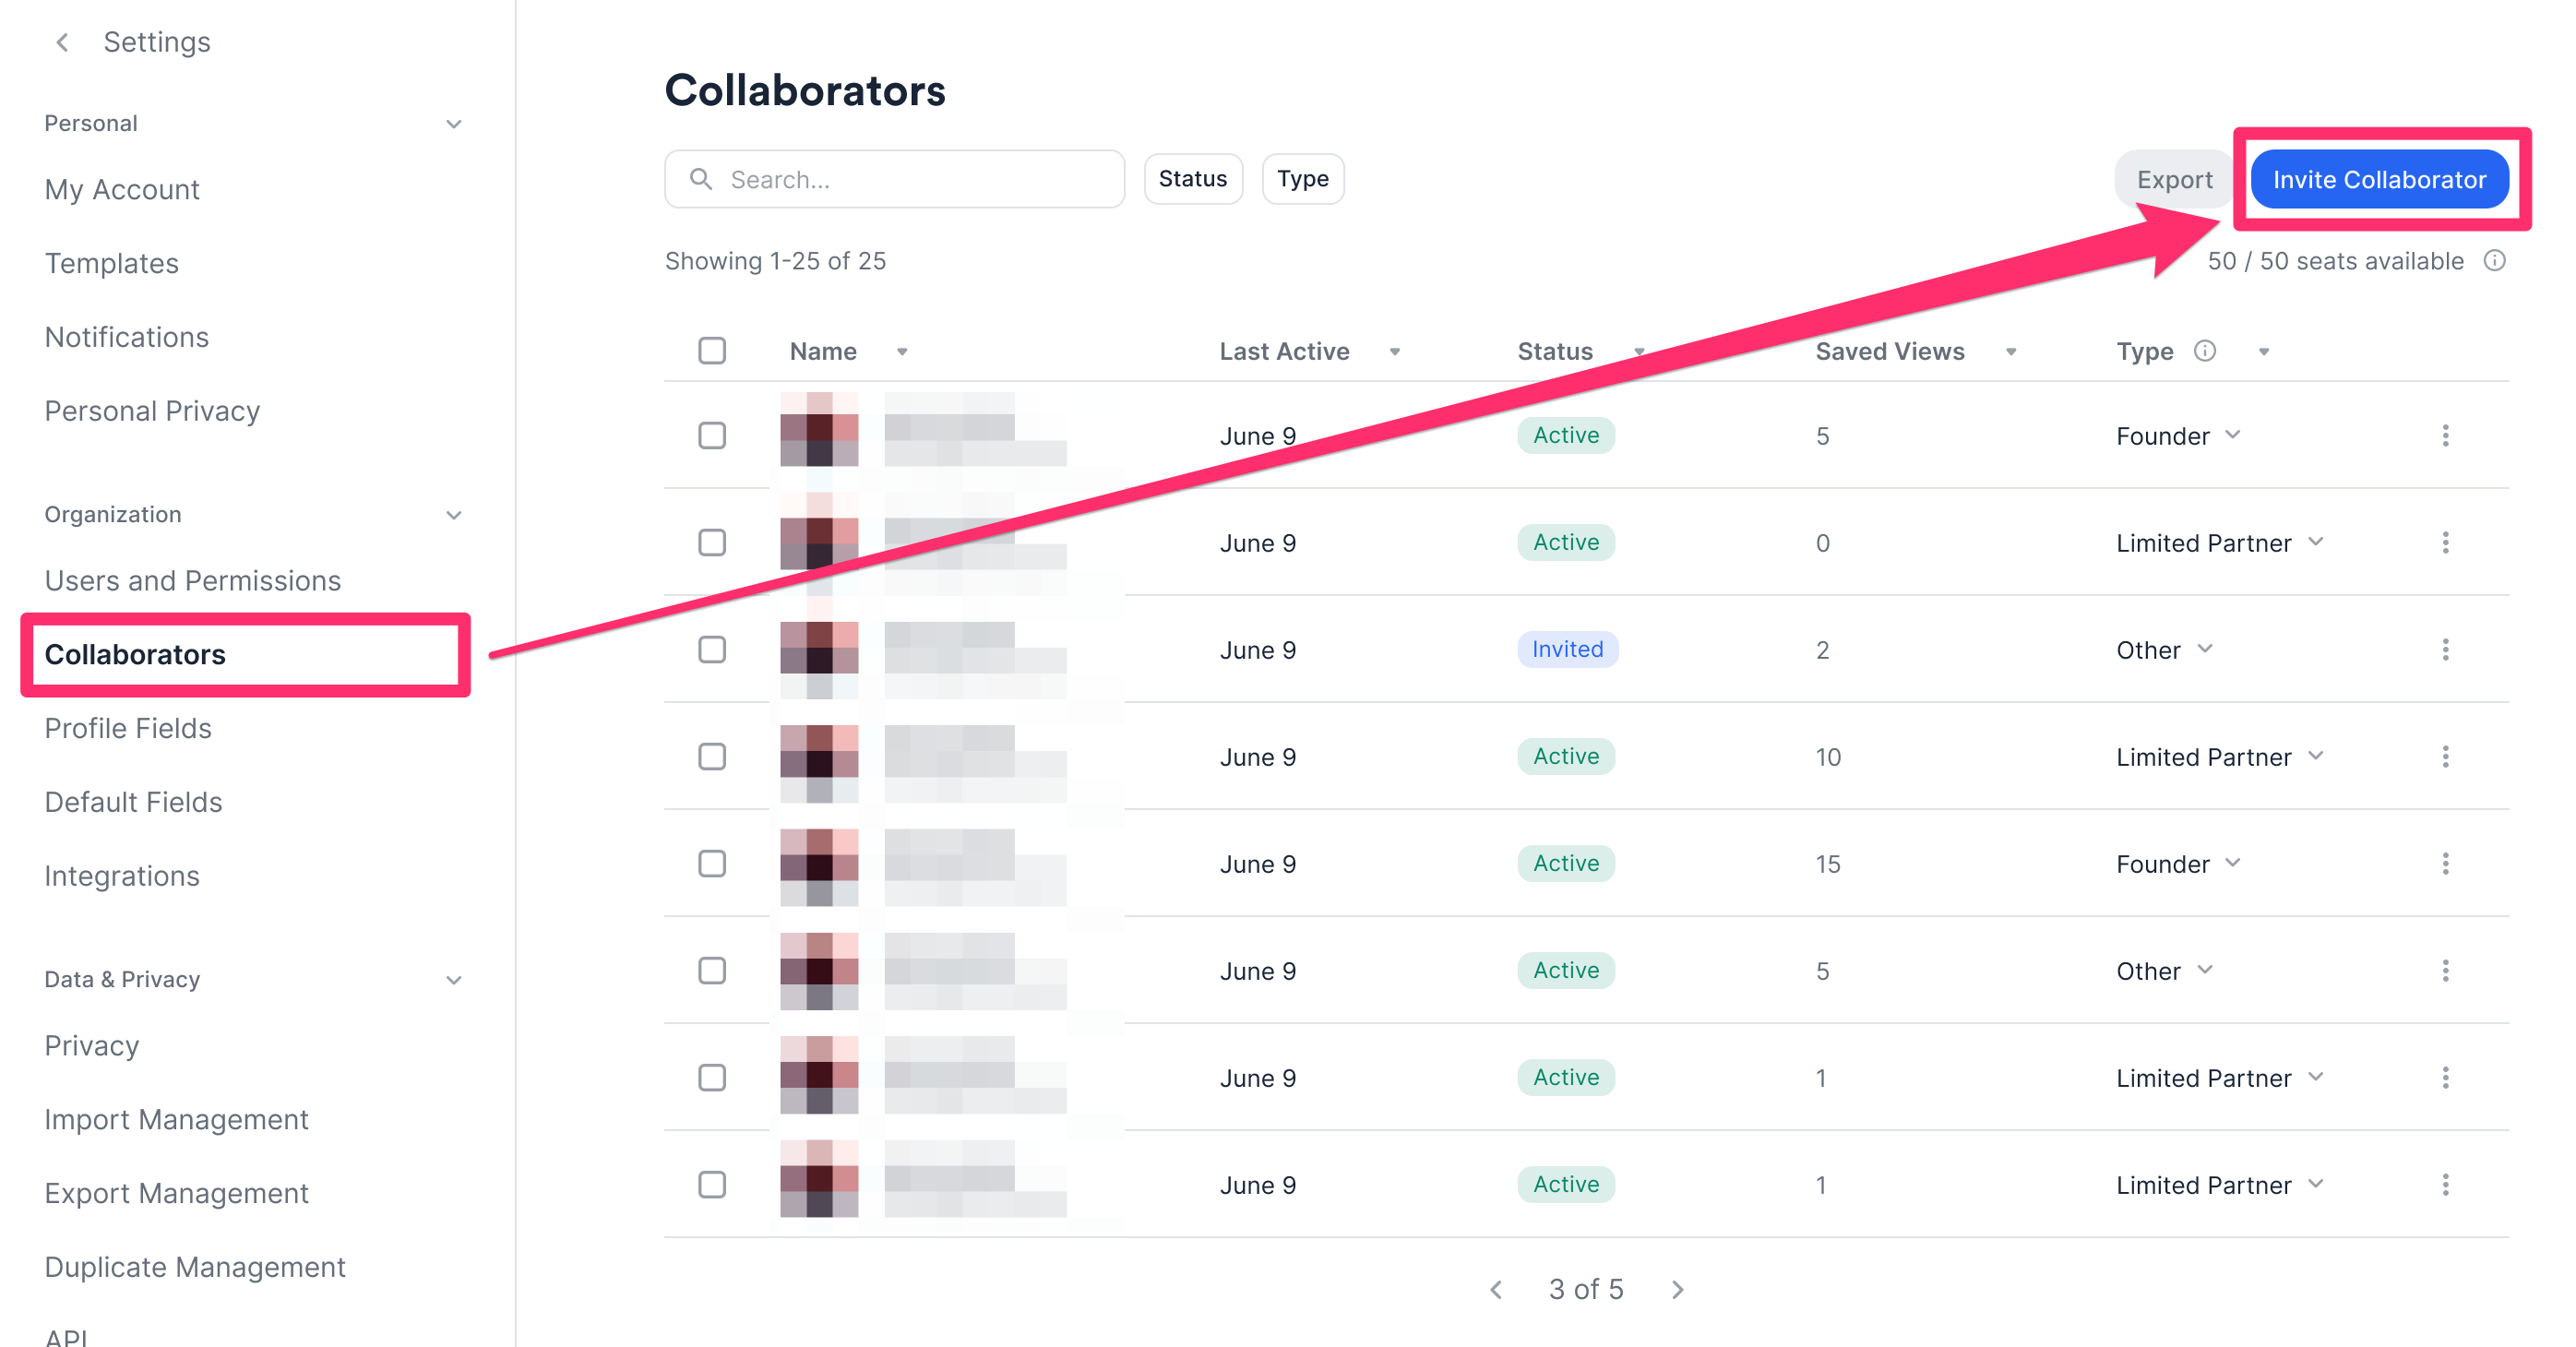Viewport: 2576px width, 1347px height.
Task: Go to the next page with the right arrow
Action: coord(1677,1289)
